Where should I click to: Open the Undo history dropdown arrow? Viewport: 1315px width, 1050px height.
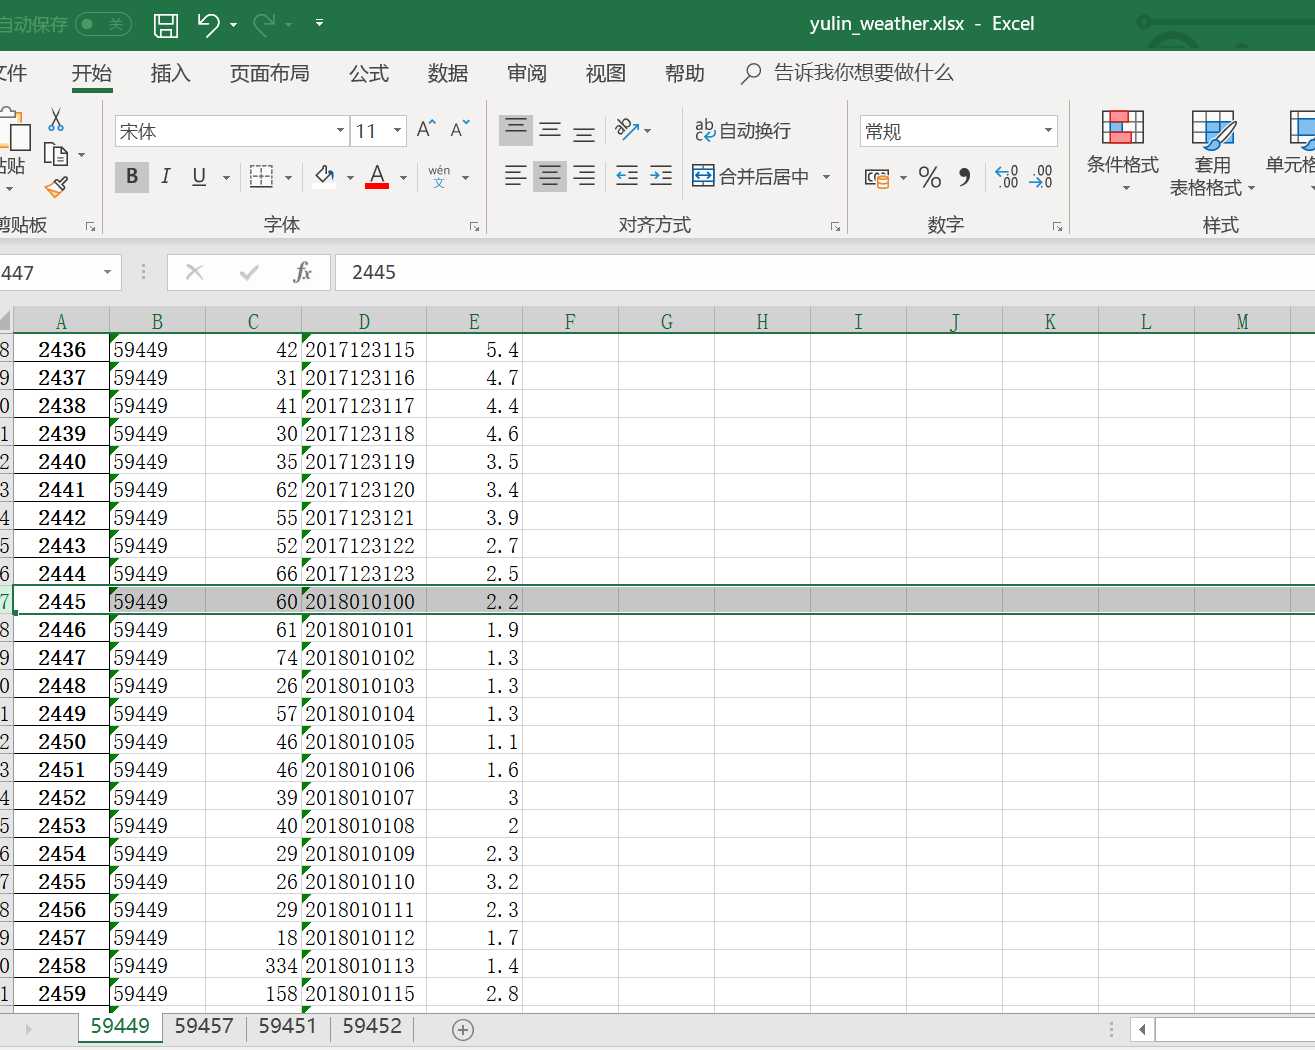coord(234,24)
